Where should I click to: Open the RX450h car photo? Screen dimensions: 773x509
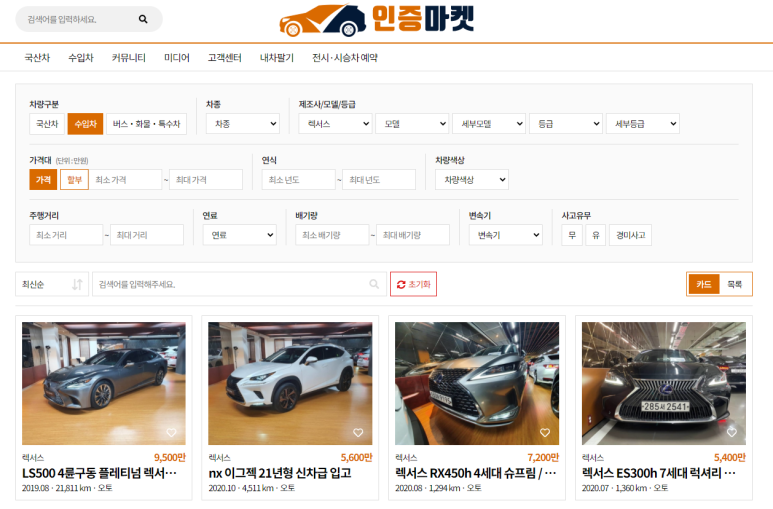tap(477, 383)
